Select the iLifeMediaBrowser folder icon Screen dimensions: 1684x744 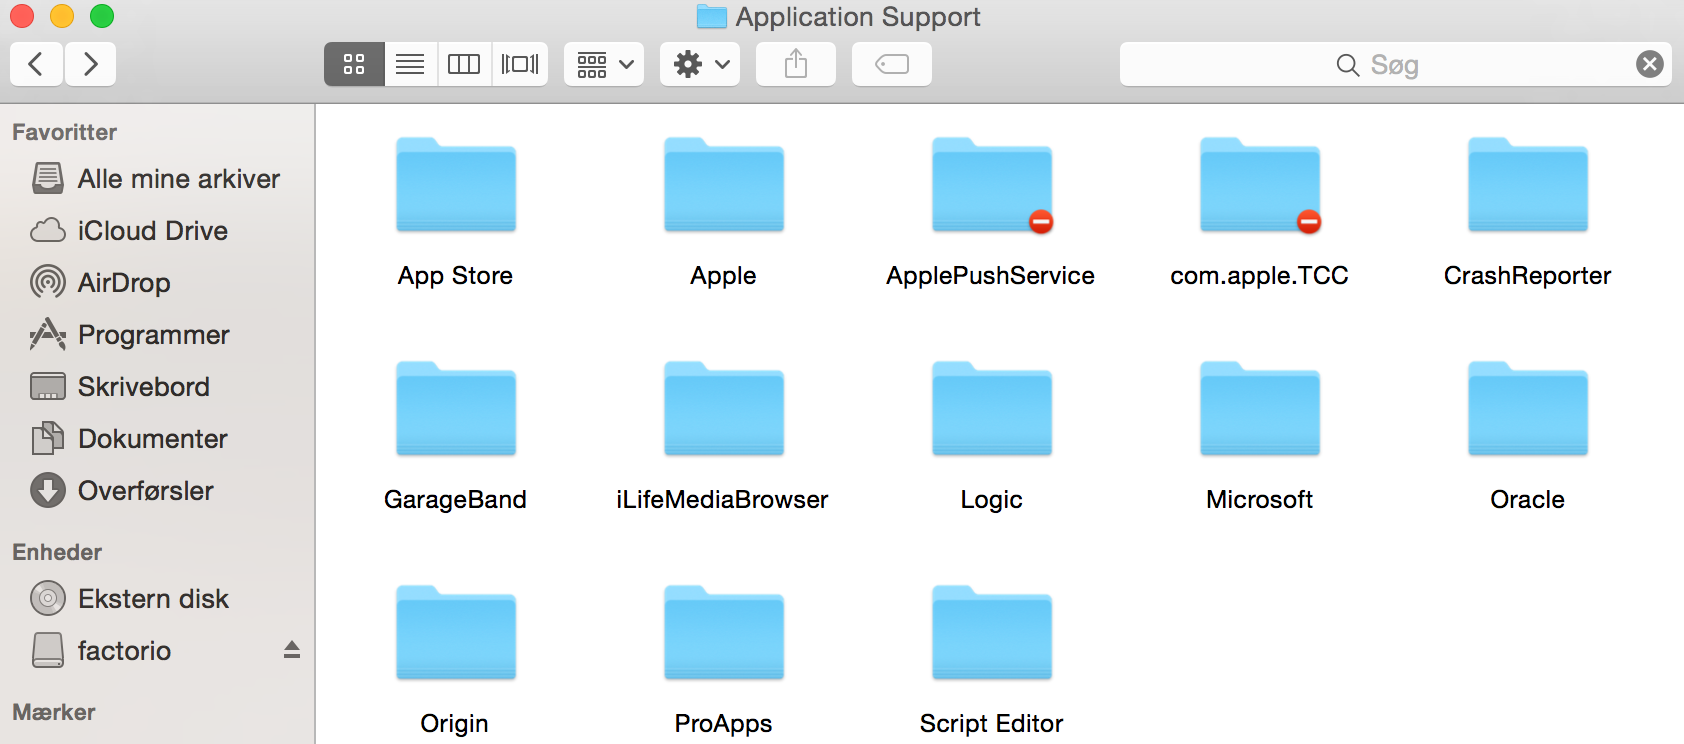[x=724, y=409]
